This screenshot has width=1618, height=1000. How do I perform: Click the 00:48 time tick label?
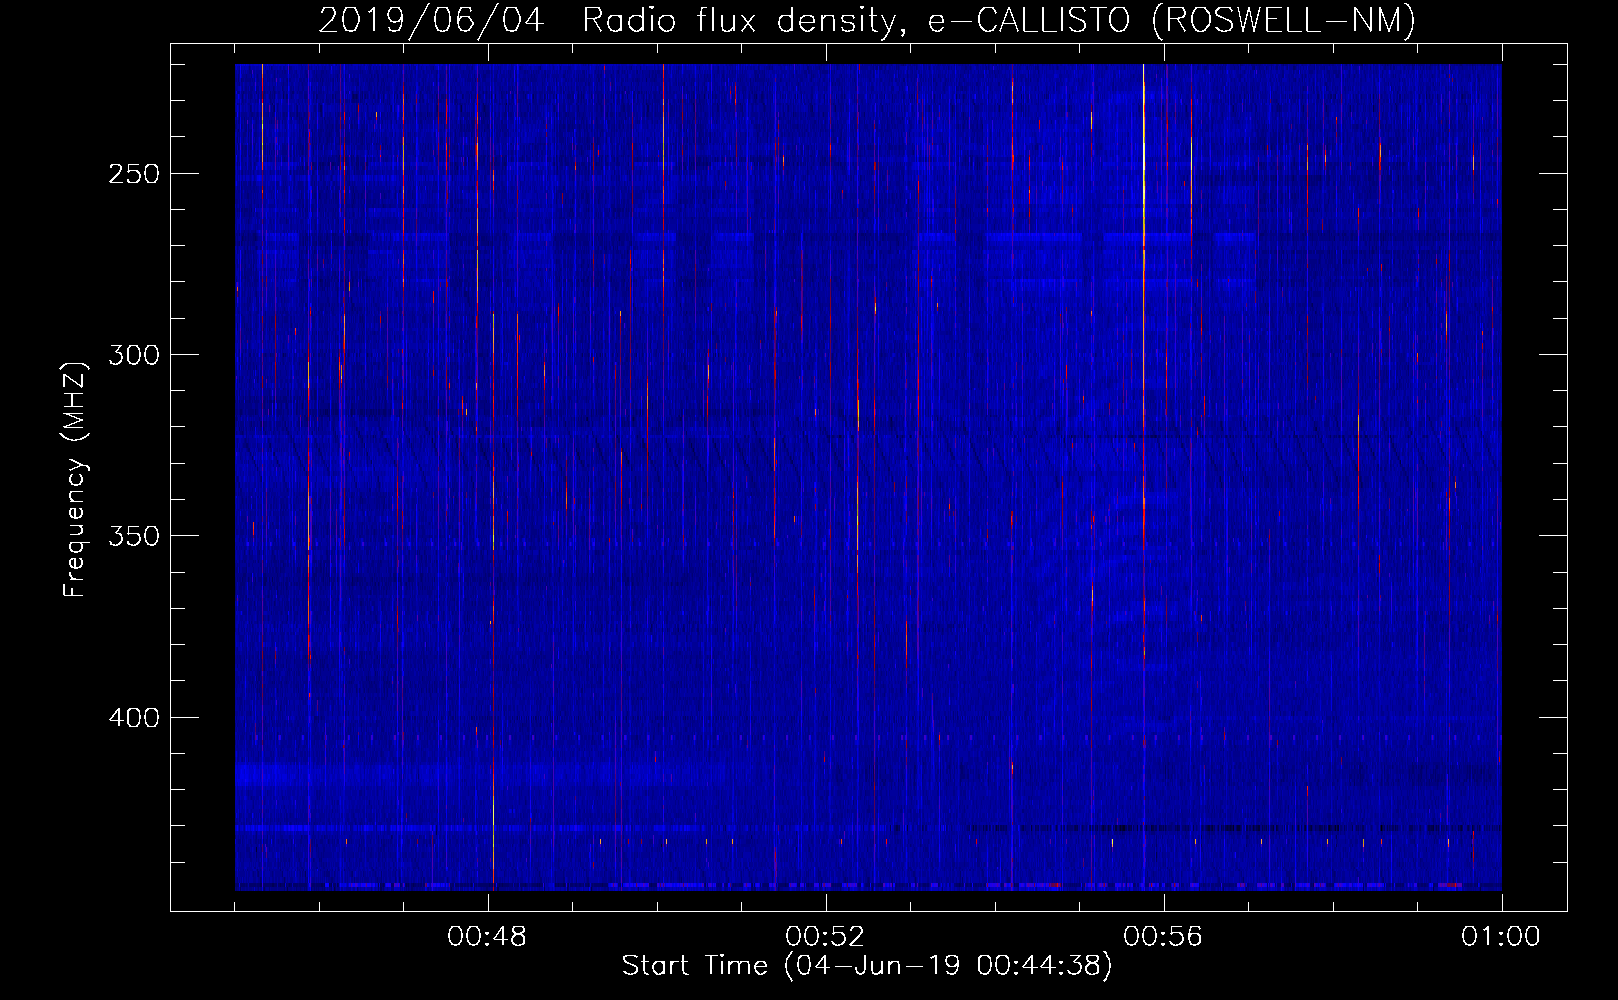coord(487,937)
